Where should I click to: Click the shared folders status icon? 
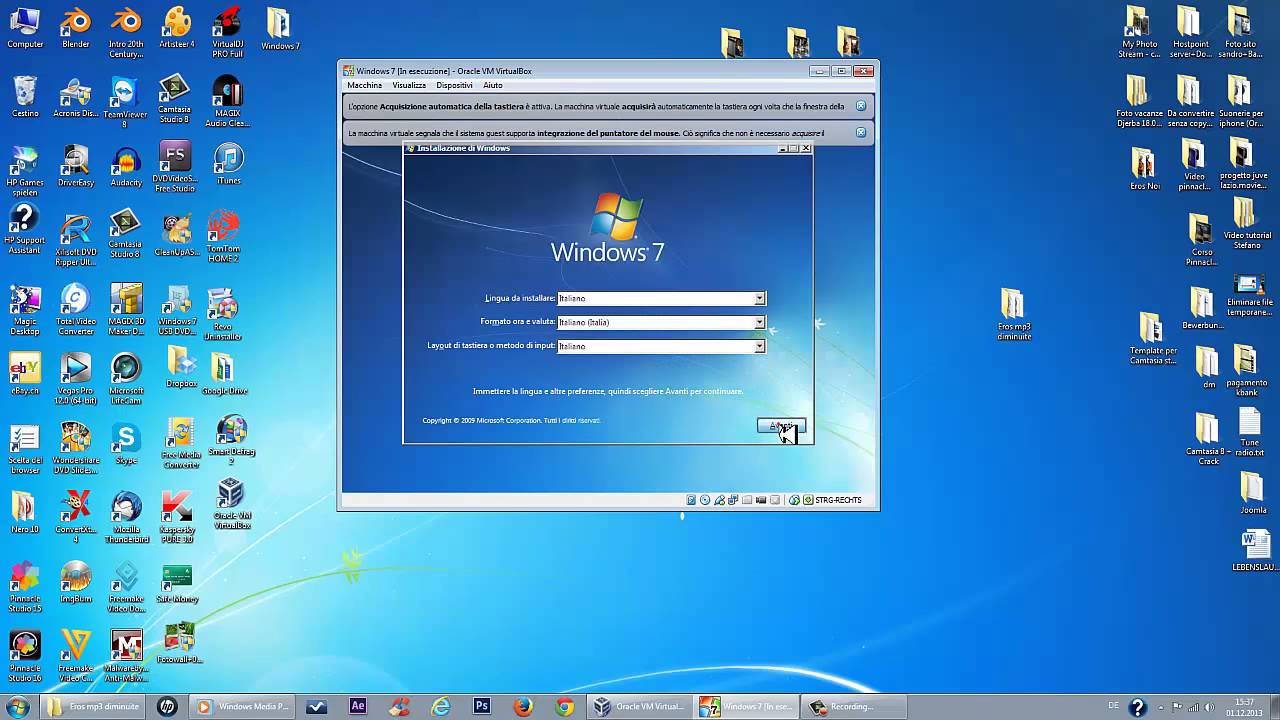[747, 500]
